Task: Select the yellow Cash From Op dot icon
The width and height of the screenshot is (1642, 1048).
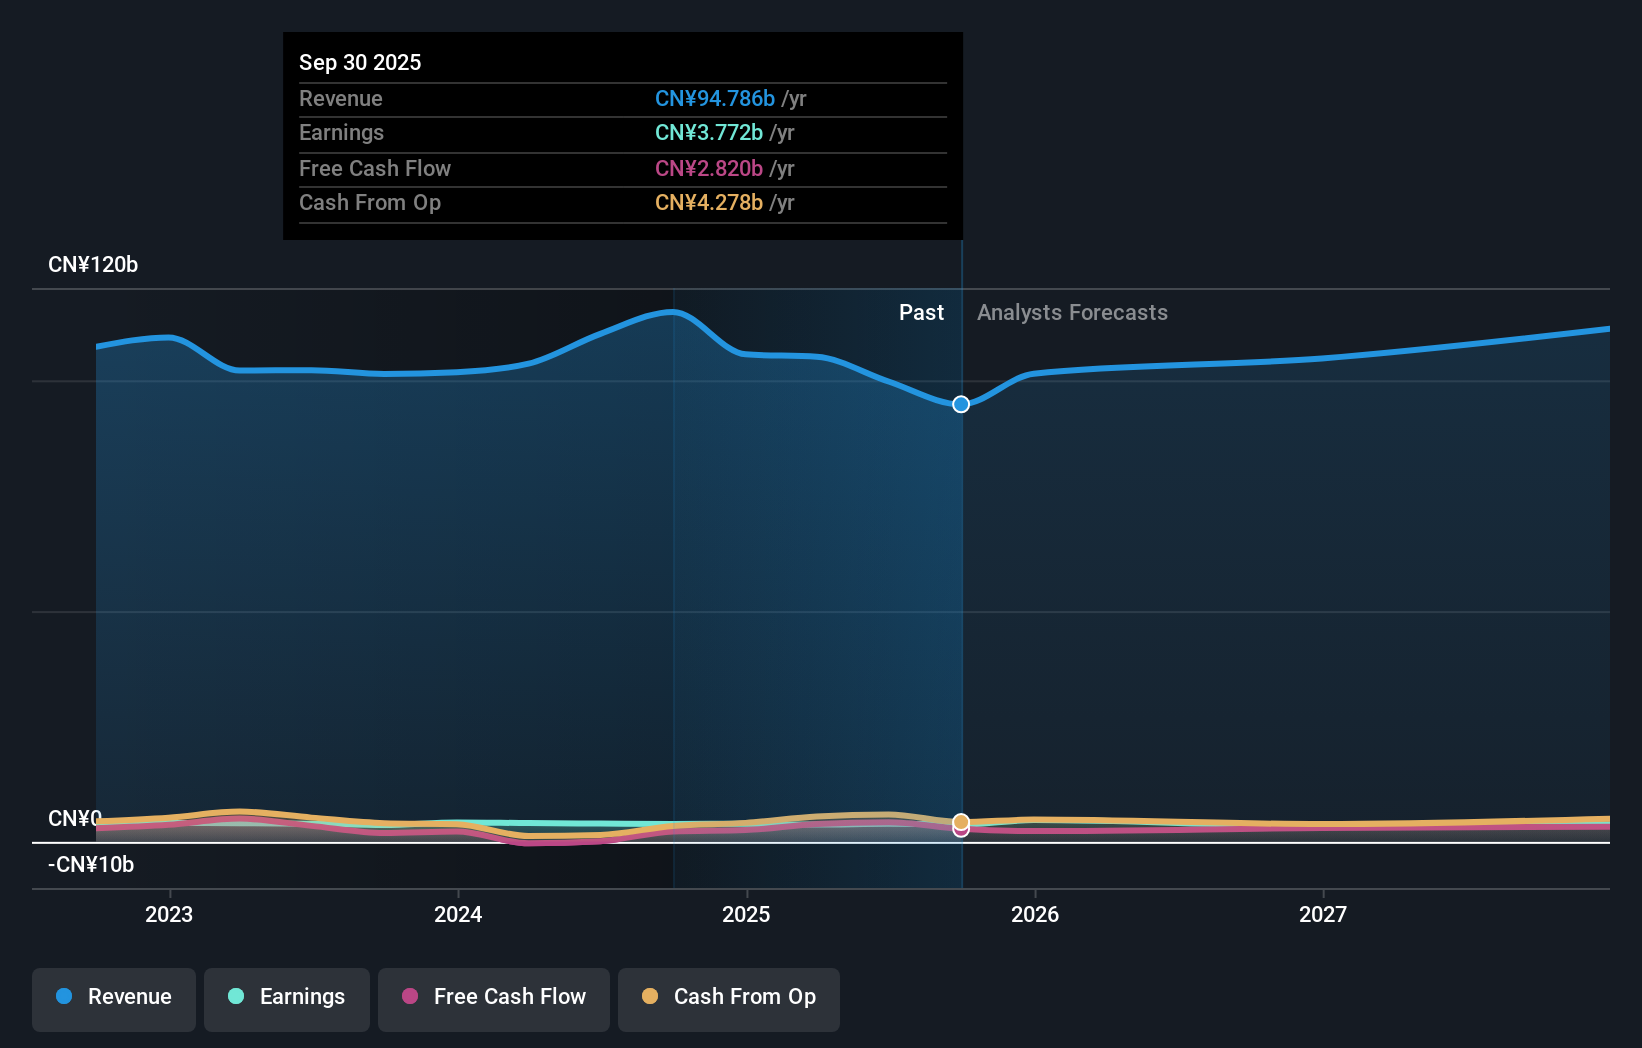Action: click(x=650, y=997)
